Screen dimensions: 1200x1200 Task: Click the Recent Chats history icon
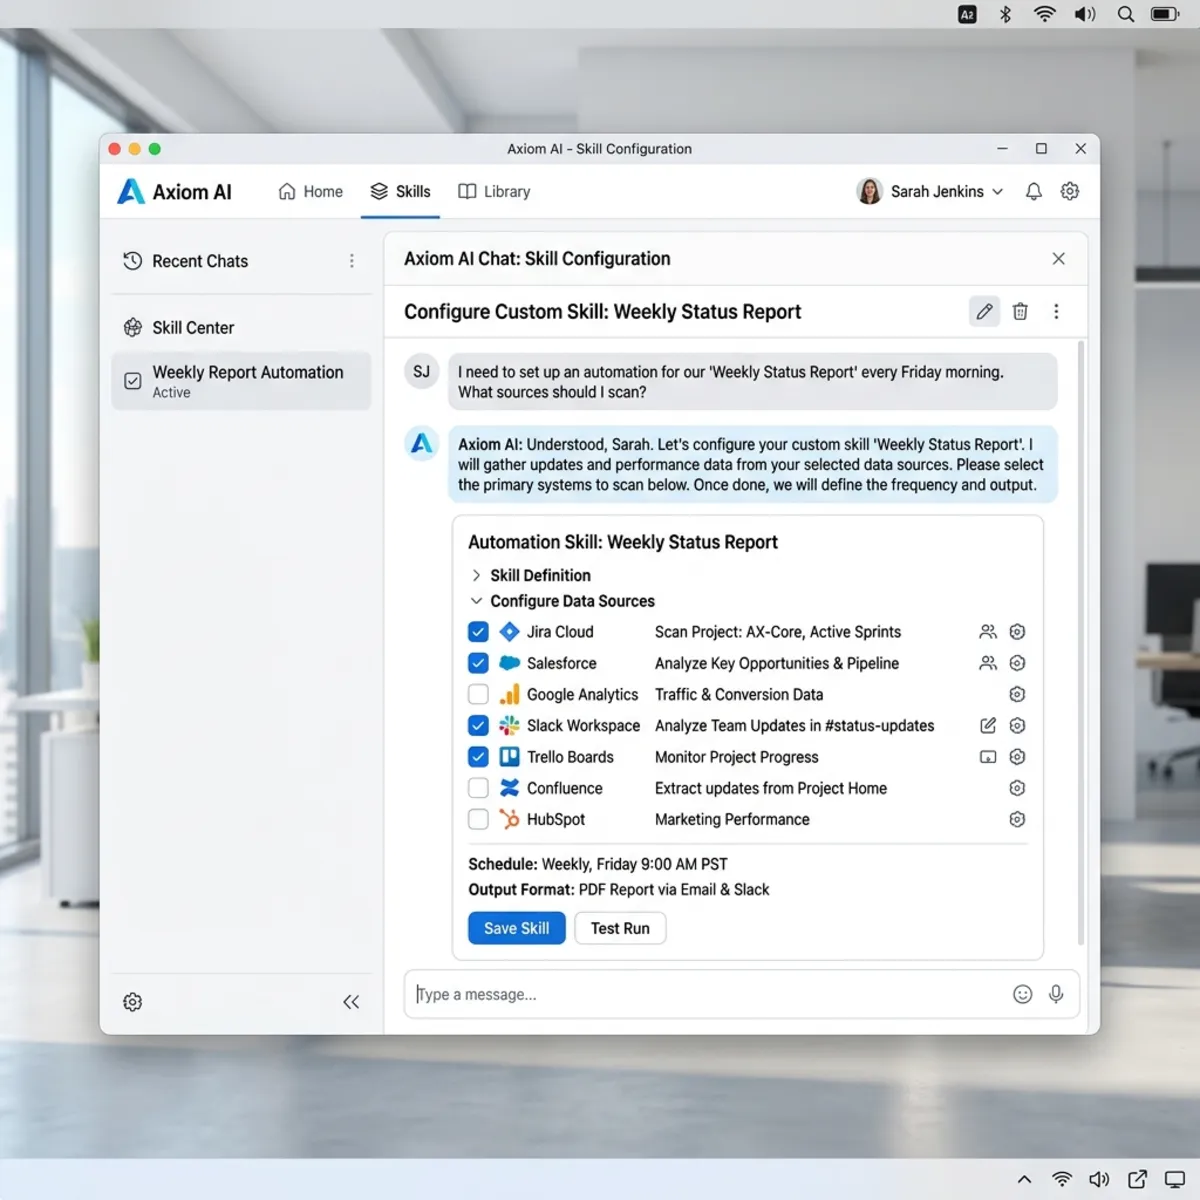point(132,261)
